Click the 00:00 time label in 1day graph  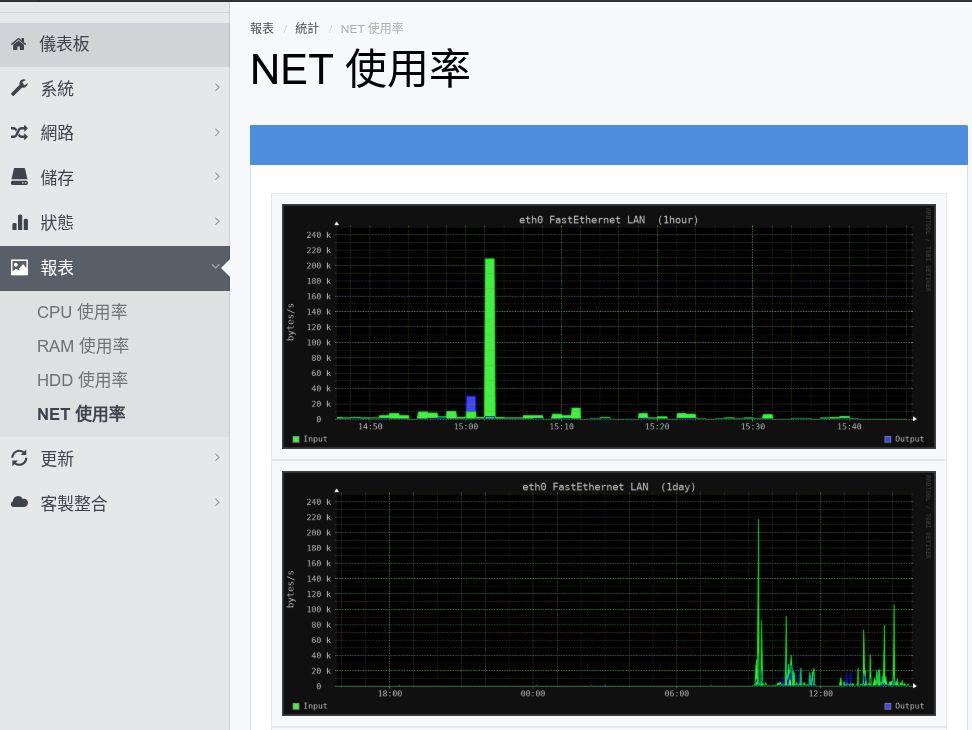[x=533, y=693]
